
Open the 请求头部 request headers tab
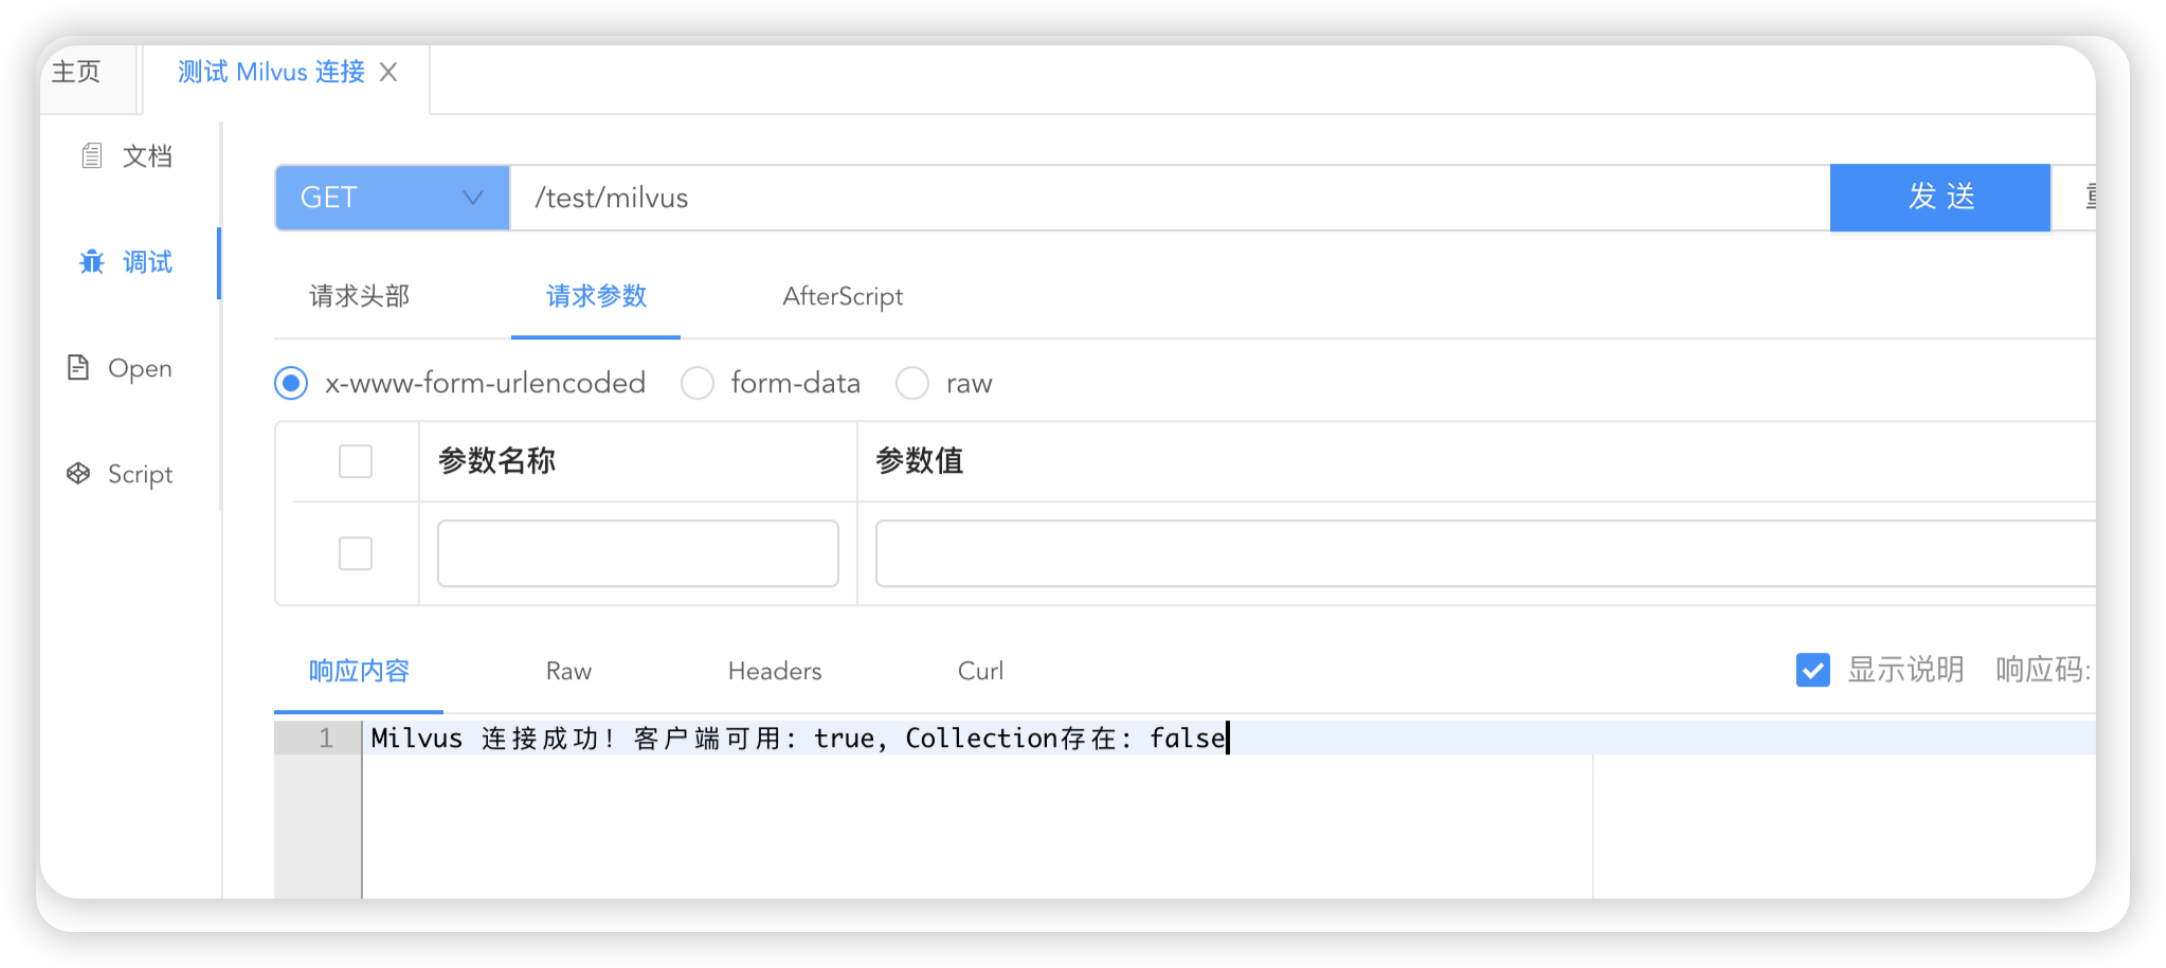[x=360, y=296]
